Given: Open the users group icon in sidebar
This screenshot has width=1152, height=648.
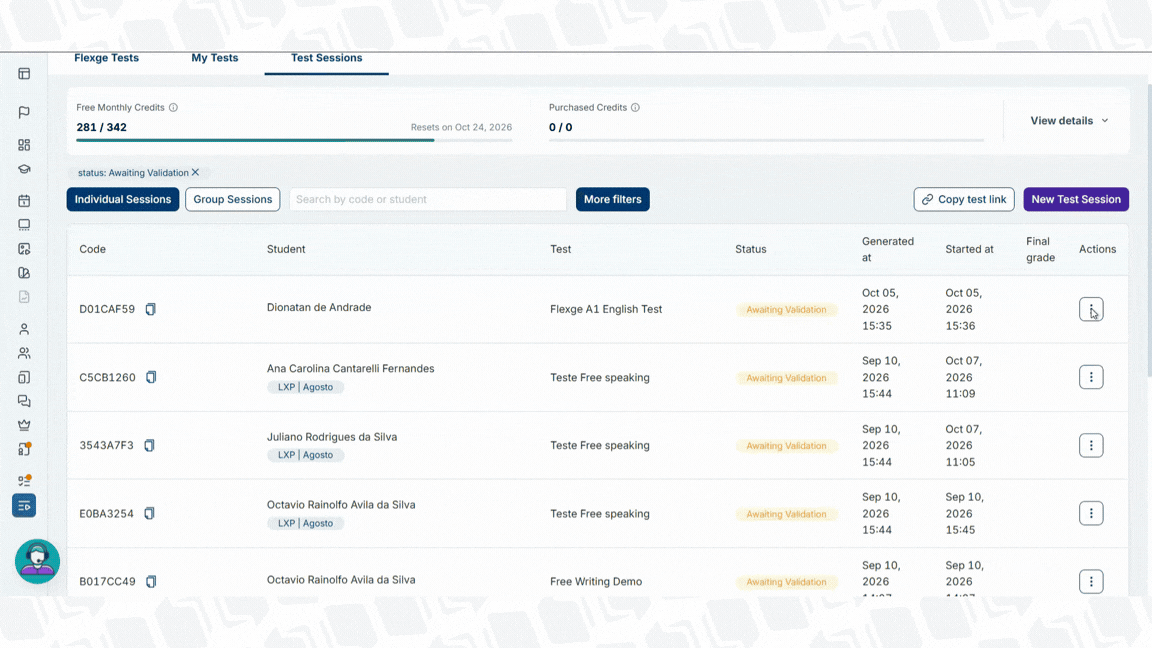Looking at the screenshot, I should pyautogui.click(x=24, y=353).
